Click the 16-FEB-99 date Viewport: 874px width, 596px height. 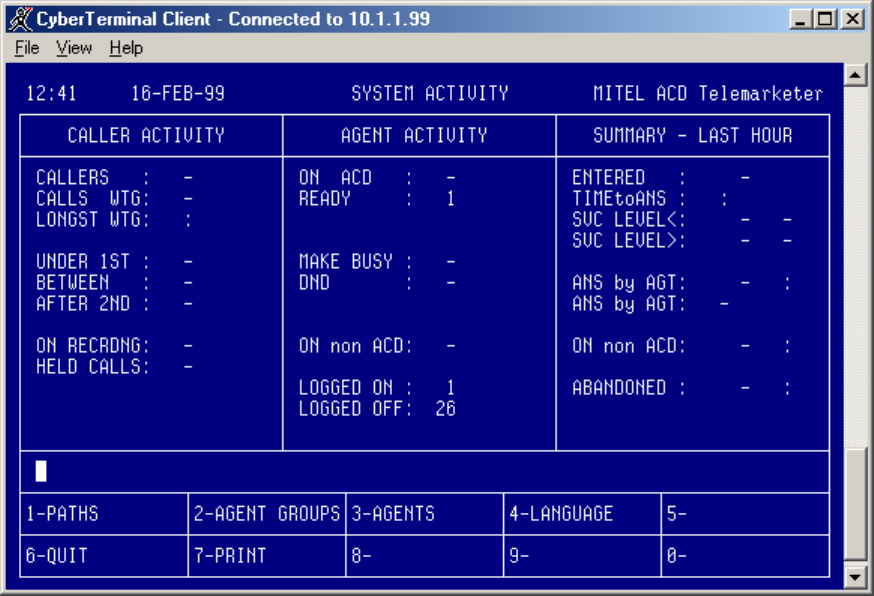tap(178, 93)
